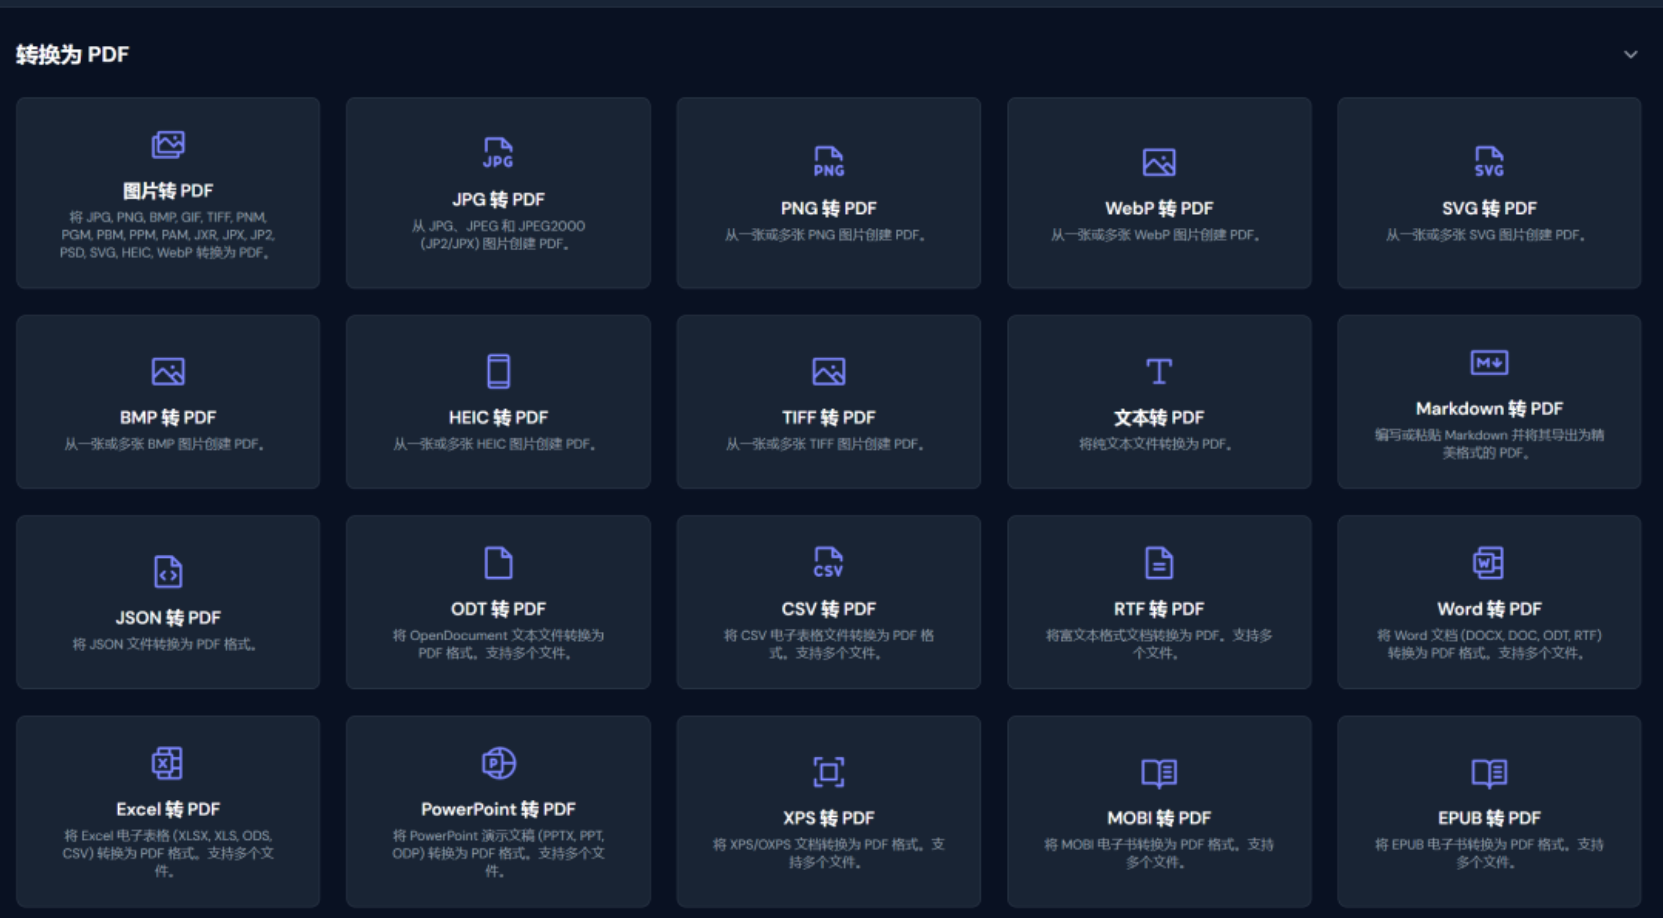Click description 从一张或多张 TIFF 图片创建 PDF
The height and width of the screenshot is (918, 1663).
(x=828, y=444)
